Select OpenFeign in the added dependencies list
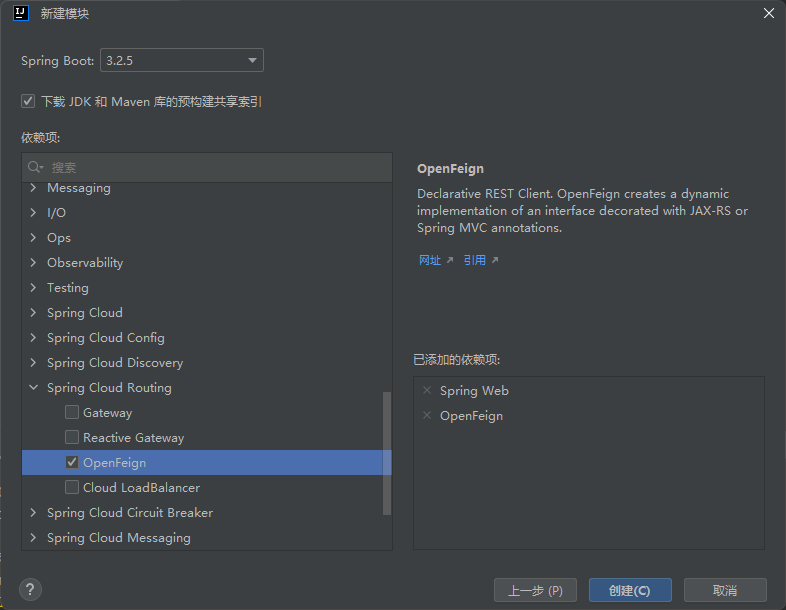The height and width of the screenshot is (610, 786). click(x=471, y=416)
